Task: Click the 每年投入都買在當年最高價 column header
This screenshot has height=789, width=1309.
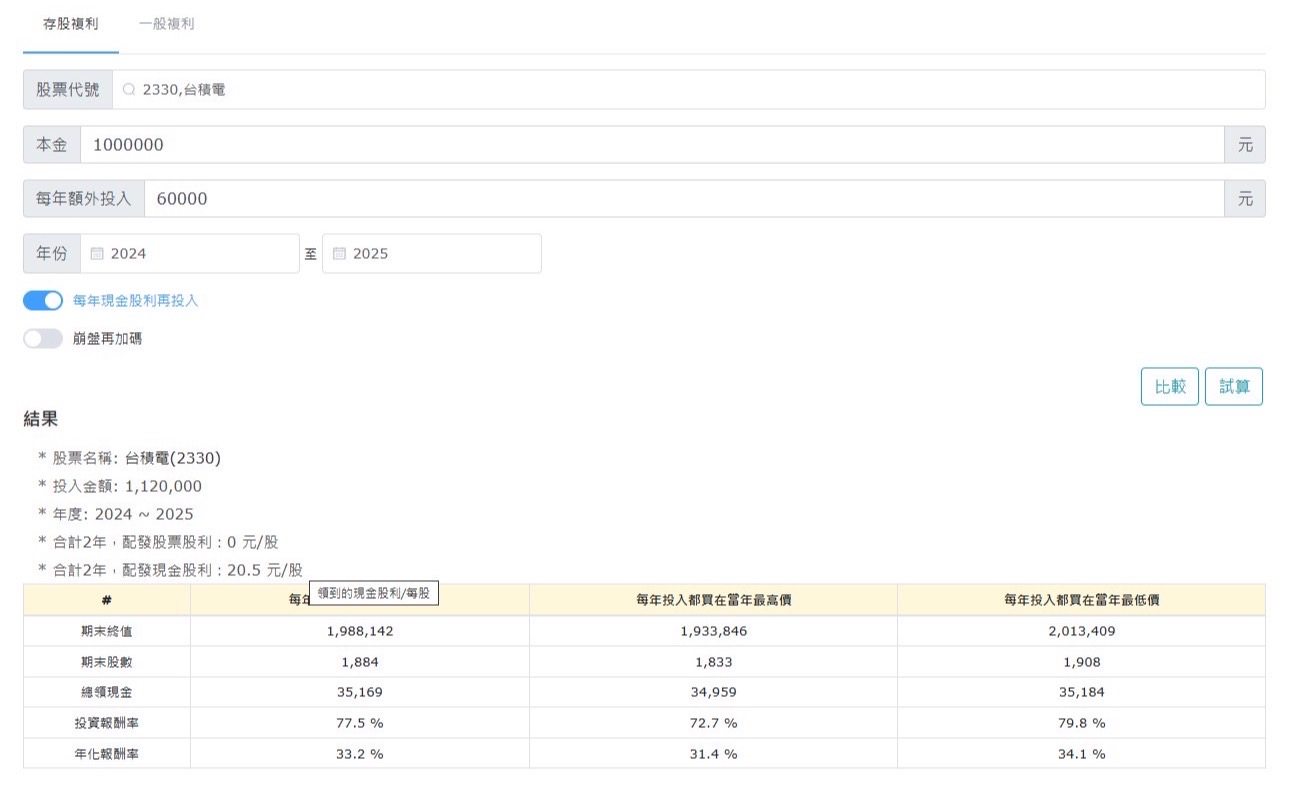Action: (713, 600)
